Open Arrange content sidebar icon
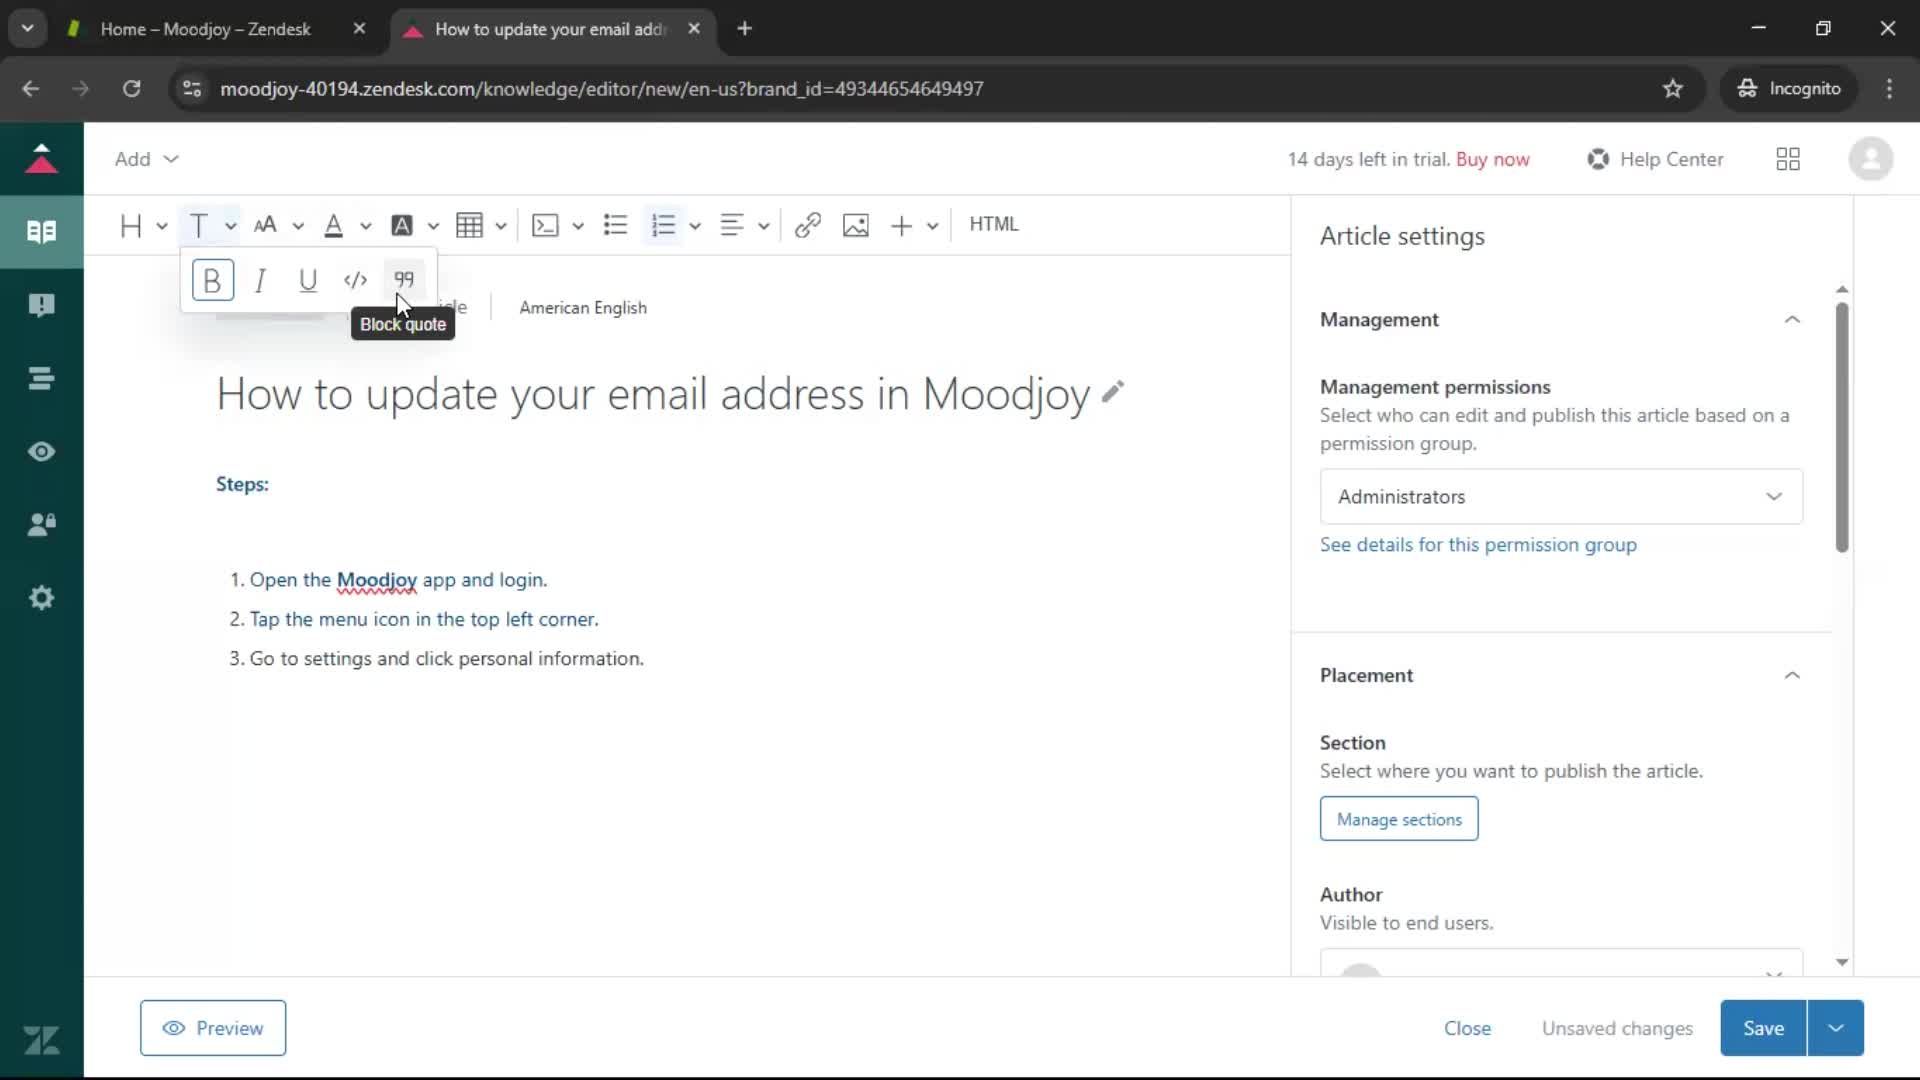Viewport: 1920px width, 1080px height. pos(42,378)
